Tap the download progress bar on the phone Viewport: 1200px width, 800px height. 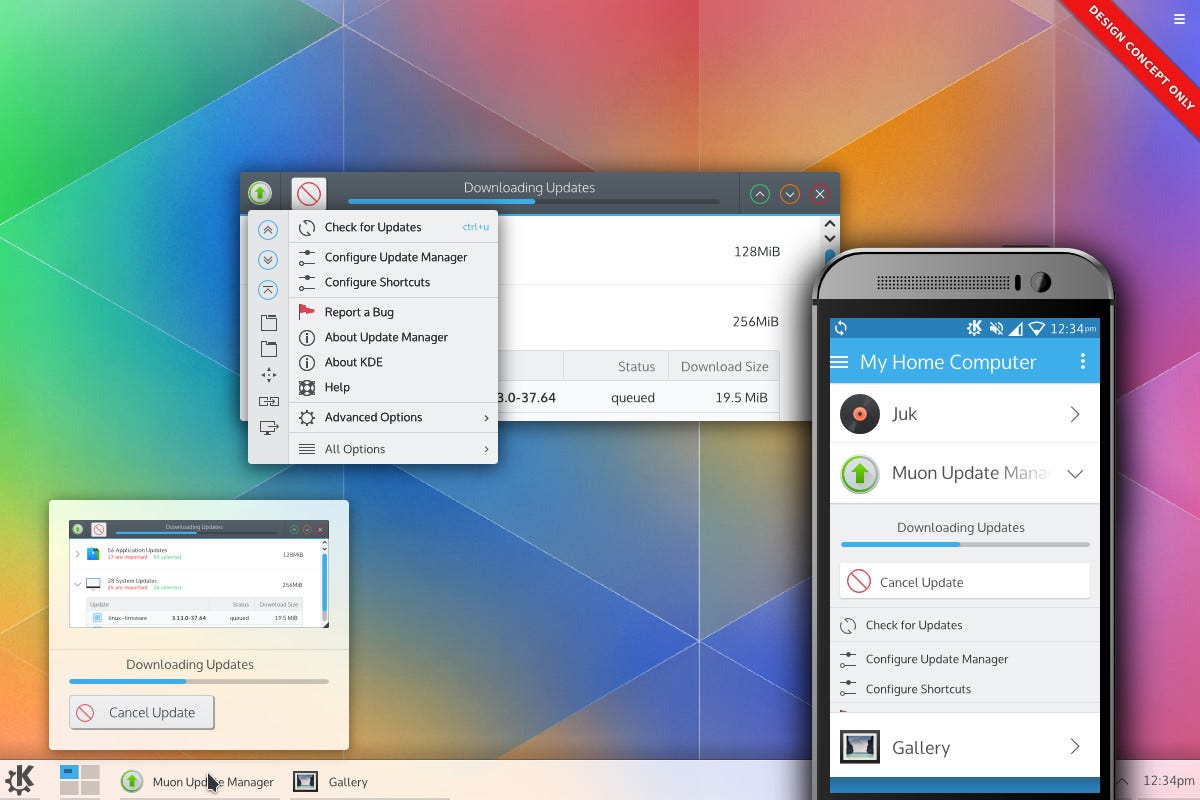click(965, 545)
